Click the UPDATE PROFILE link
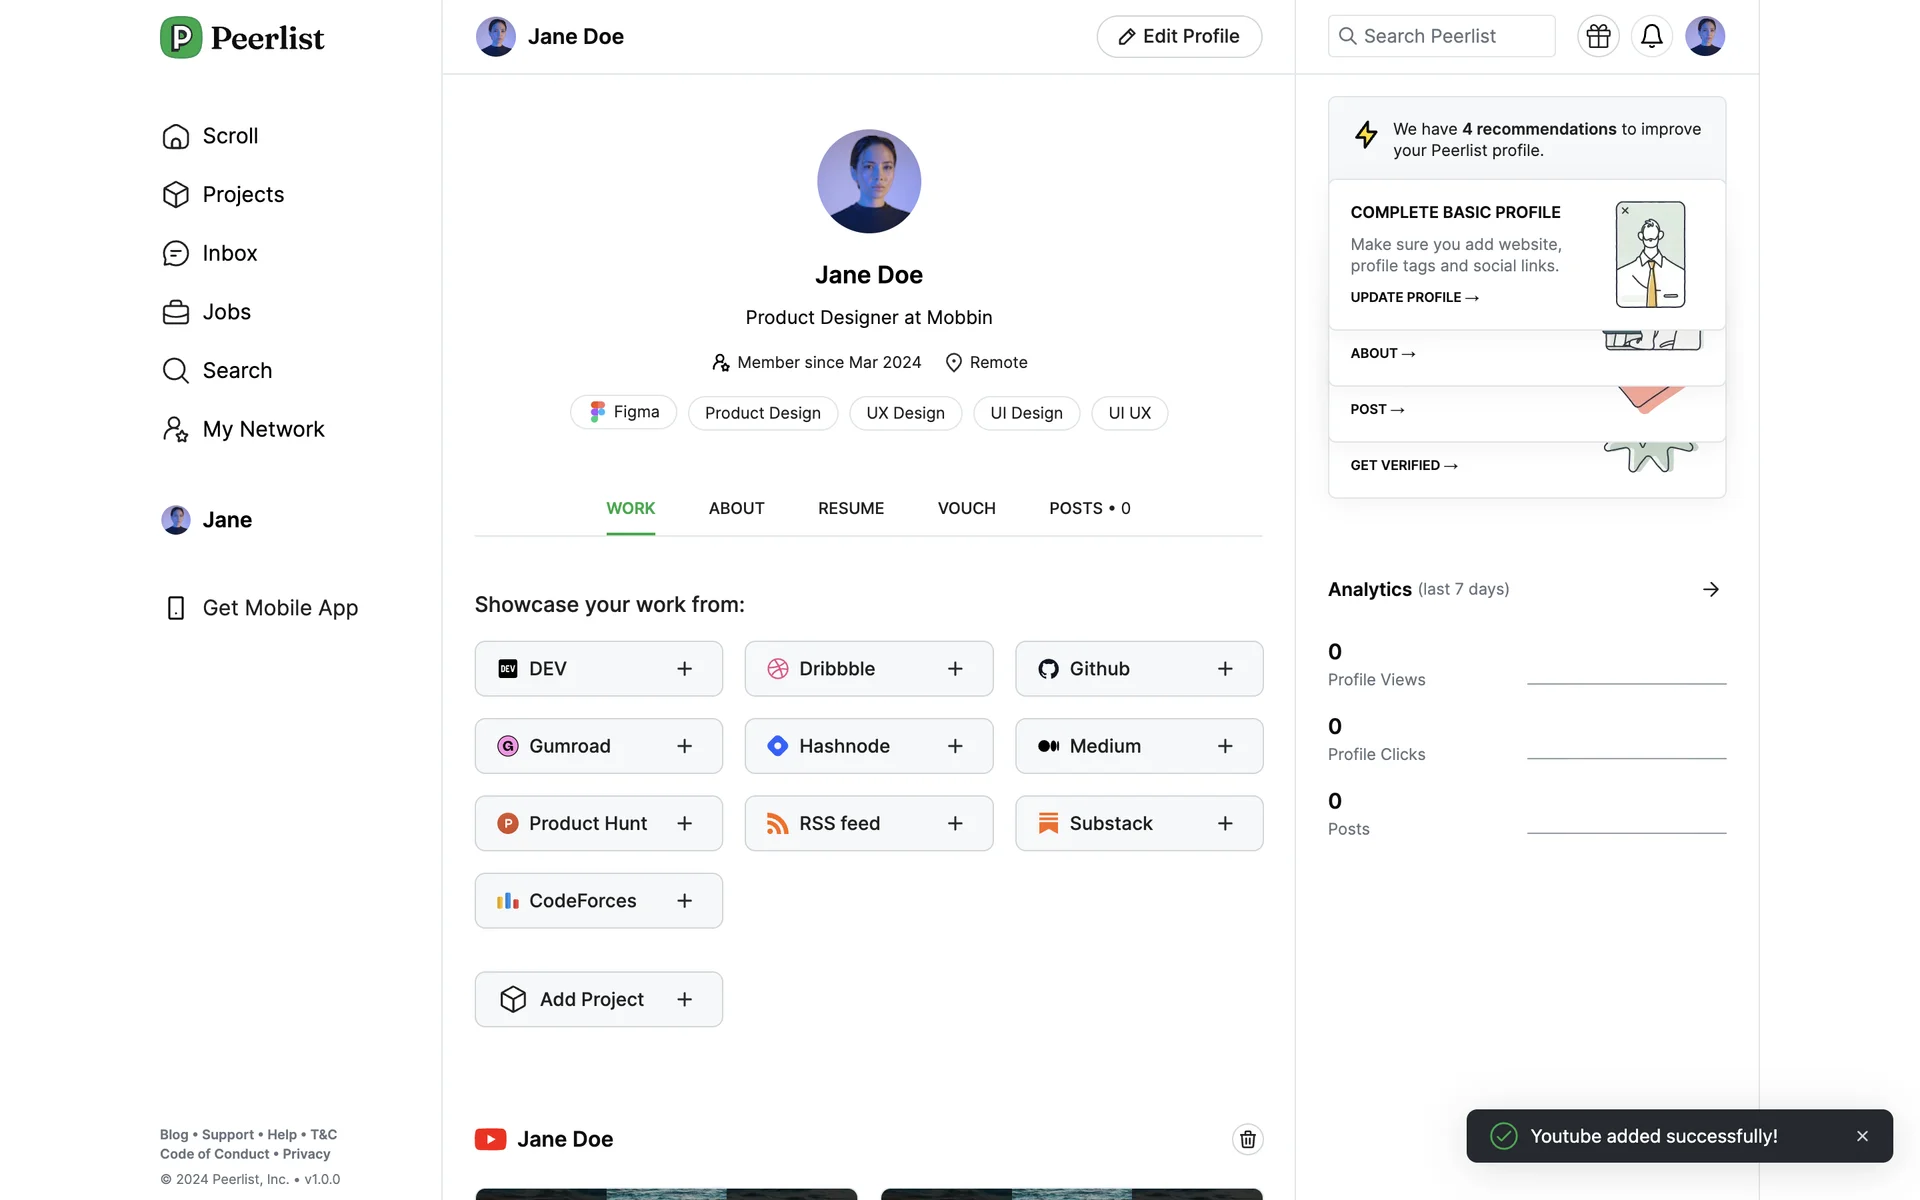This screenshot has width=1920, height=1200. [1413, 297]
